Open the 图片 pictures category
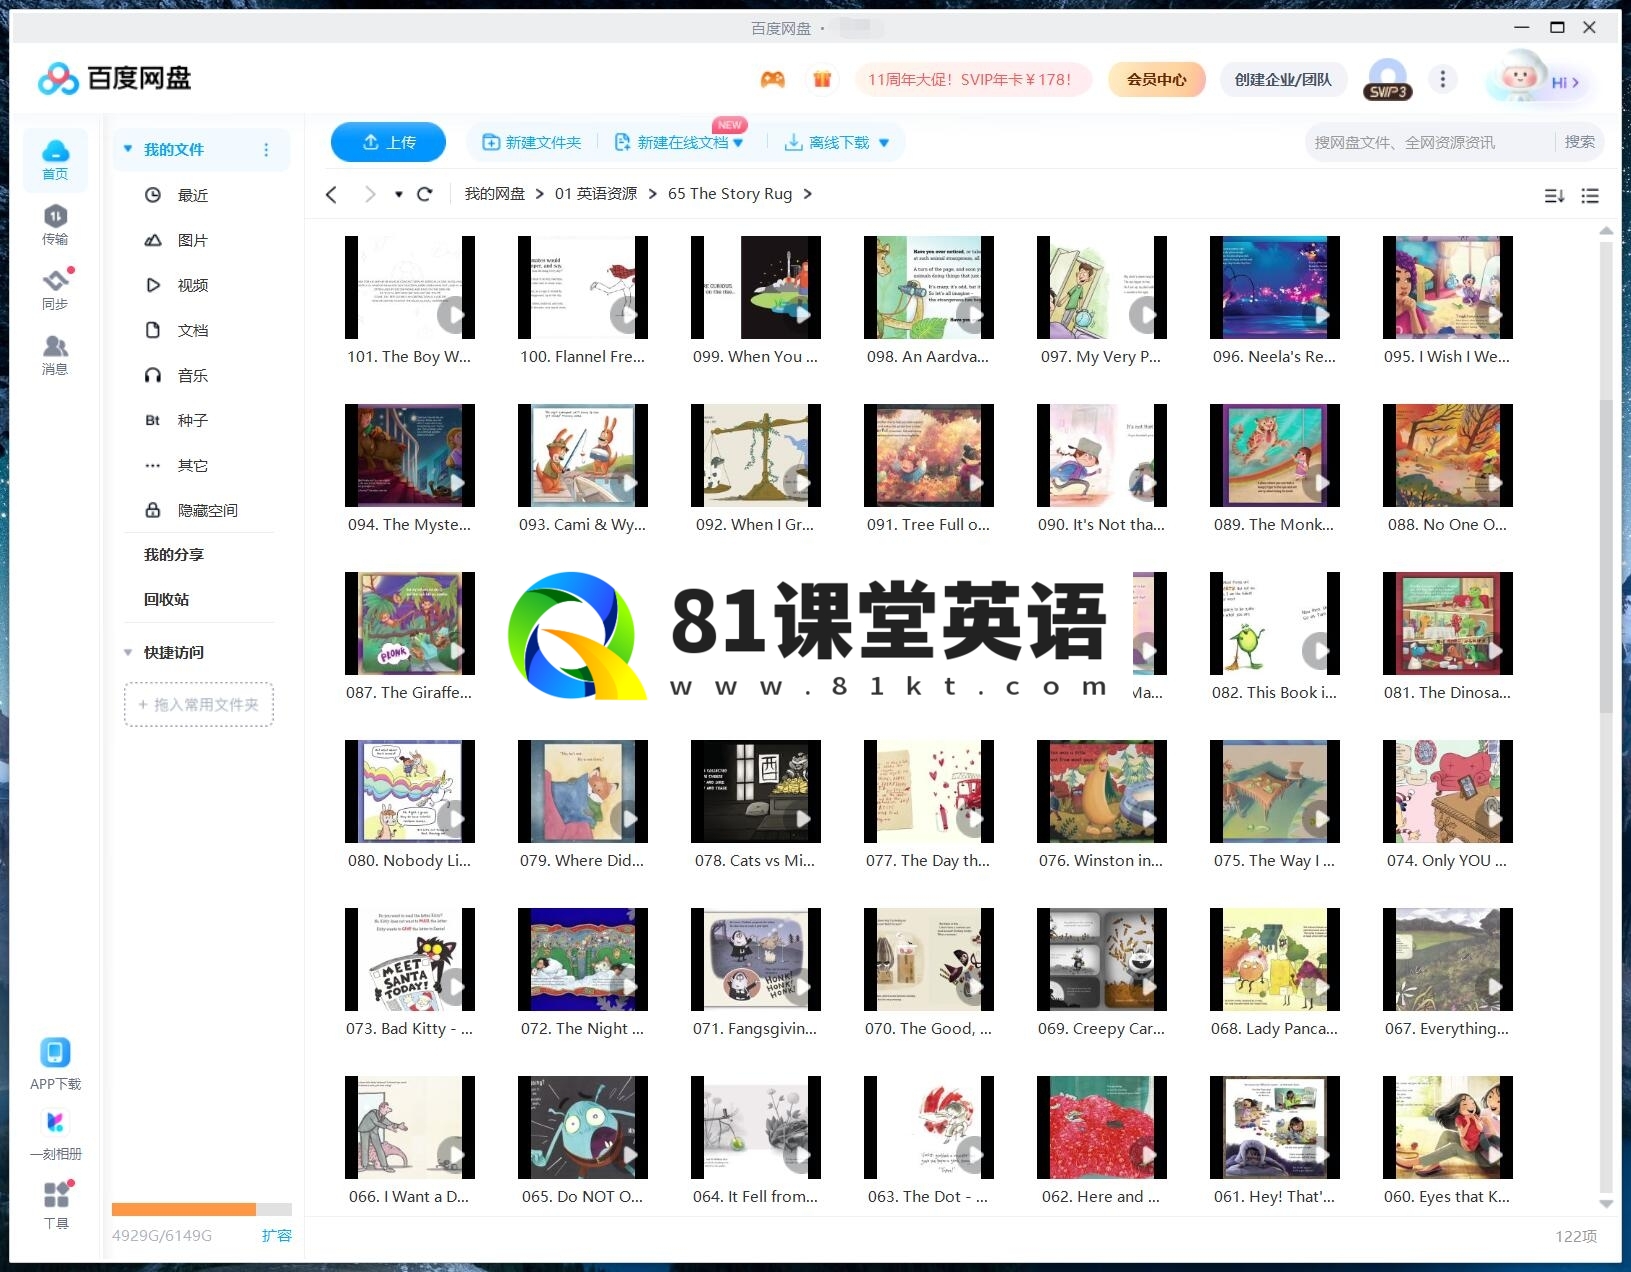 tap(192, 240)
